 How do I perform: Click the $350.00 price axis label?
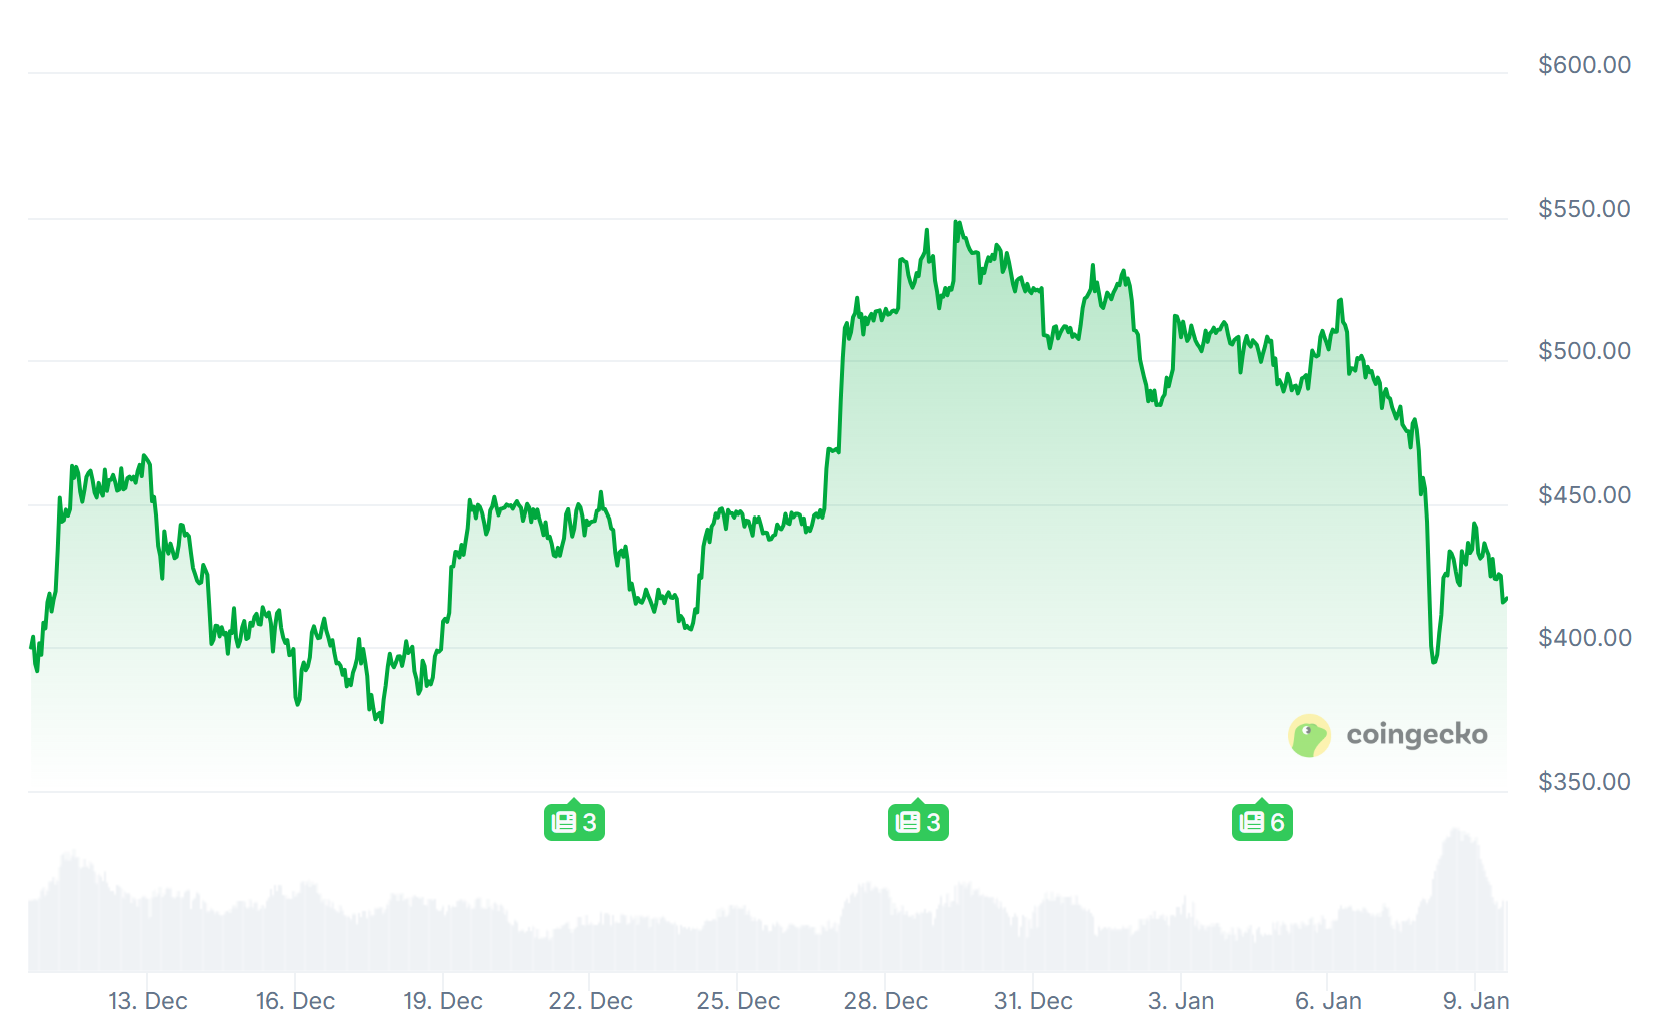pos(1584,782)
